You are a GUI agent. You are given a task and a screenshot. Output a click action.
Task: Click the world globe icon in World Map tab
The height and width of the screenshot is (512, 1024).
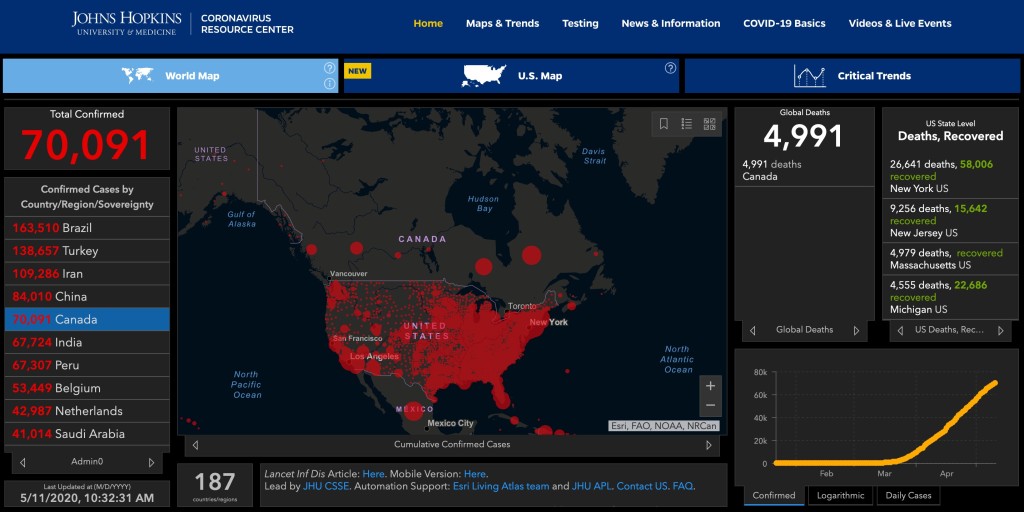137,75
